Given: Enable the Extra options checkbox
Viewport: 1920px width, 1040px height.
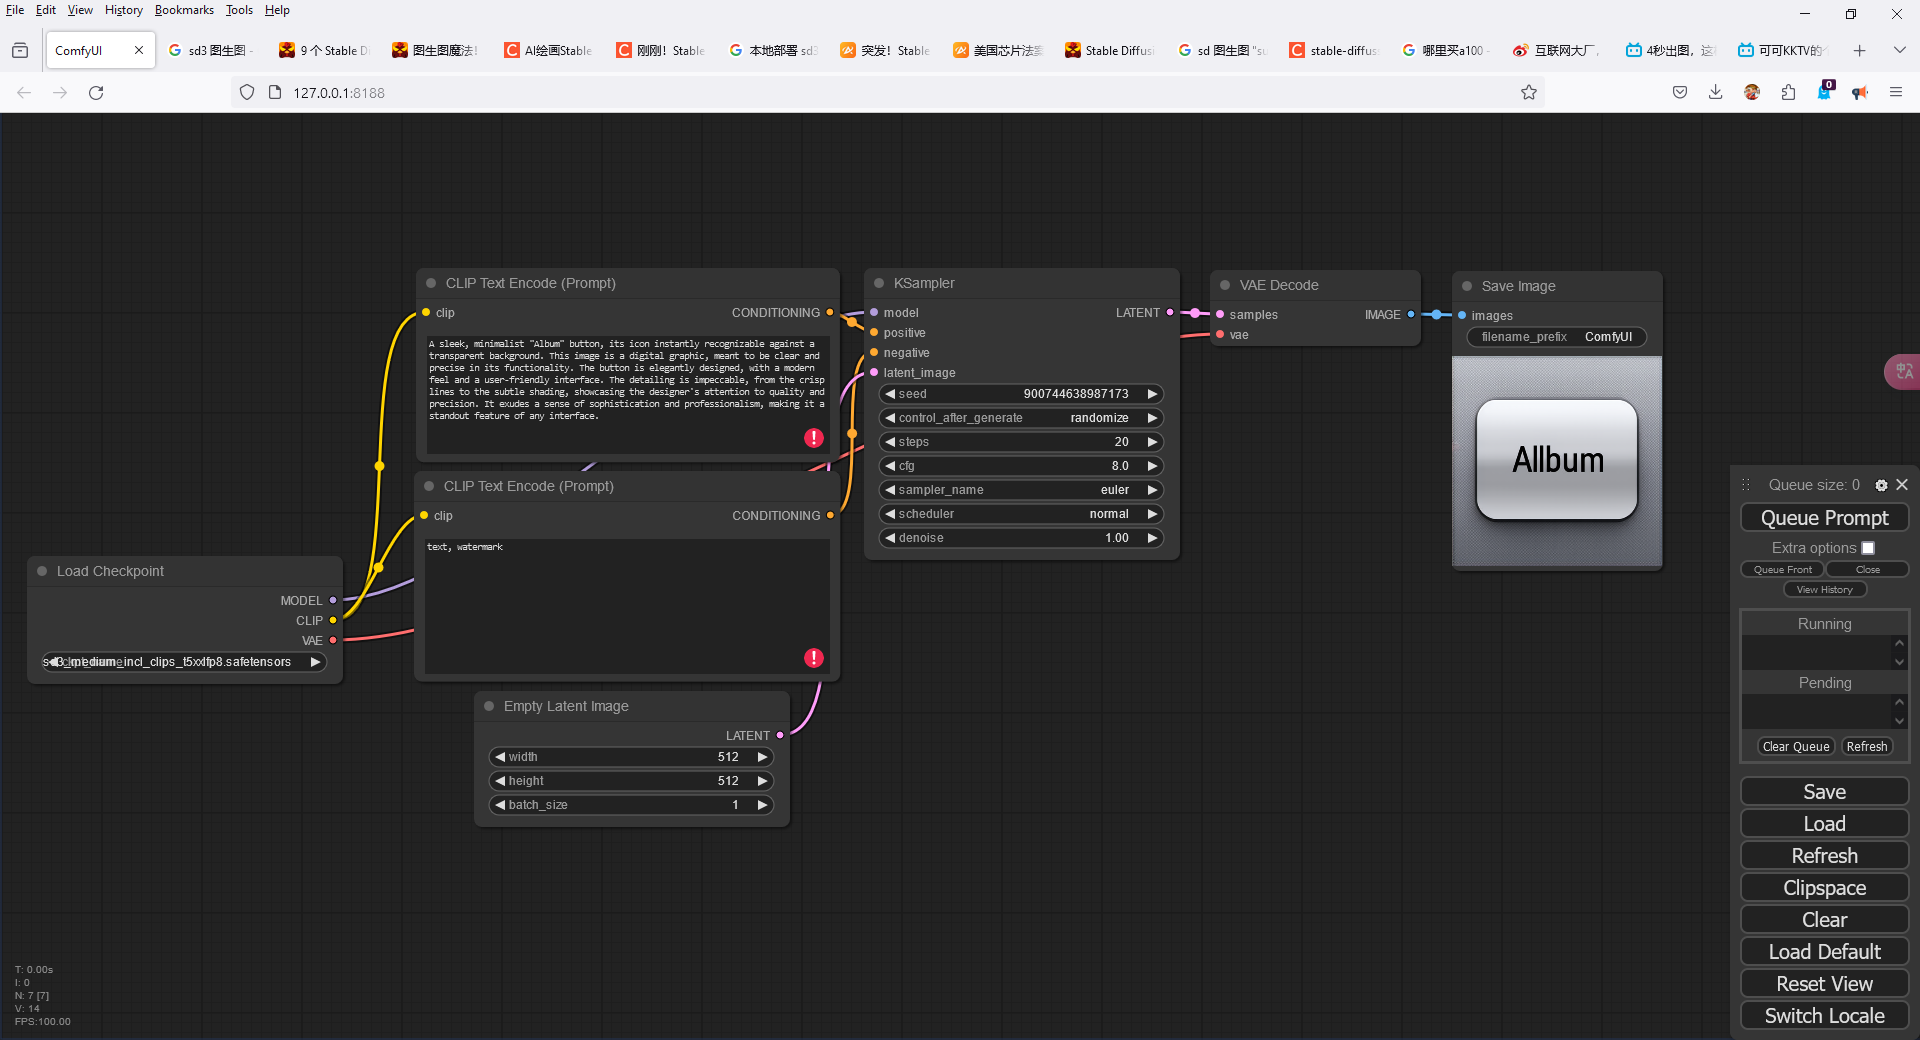Looking at the screenshot, I should coord(1868,548).
